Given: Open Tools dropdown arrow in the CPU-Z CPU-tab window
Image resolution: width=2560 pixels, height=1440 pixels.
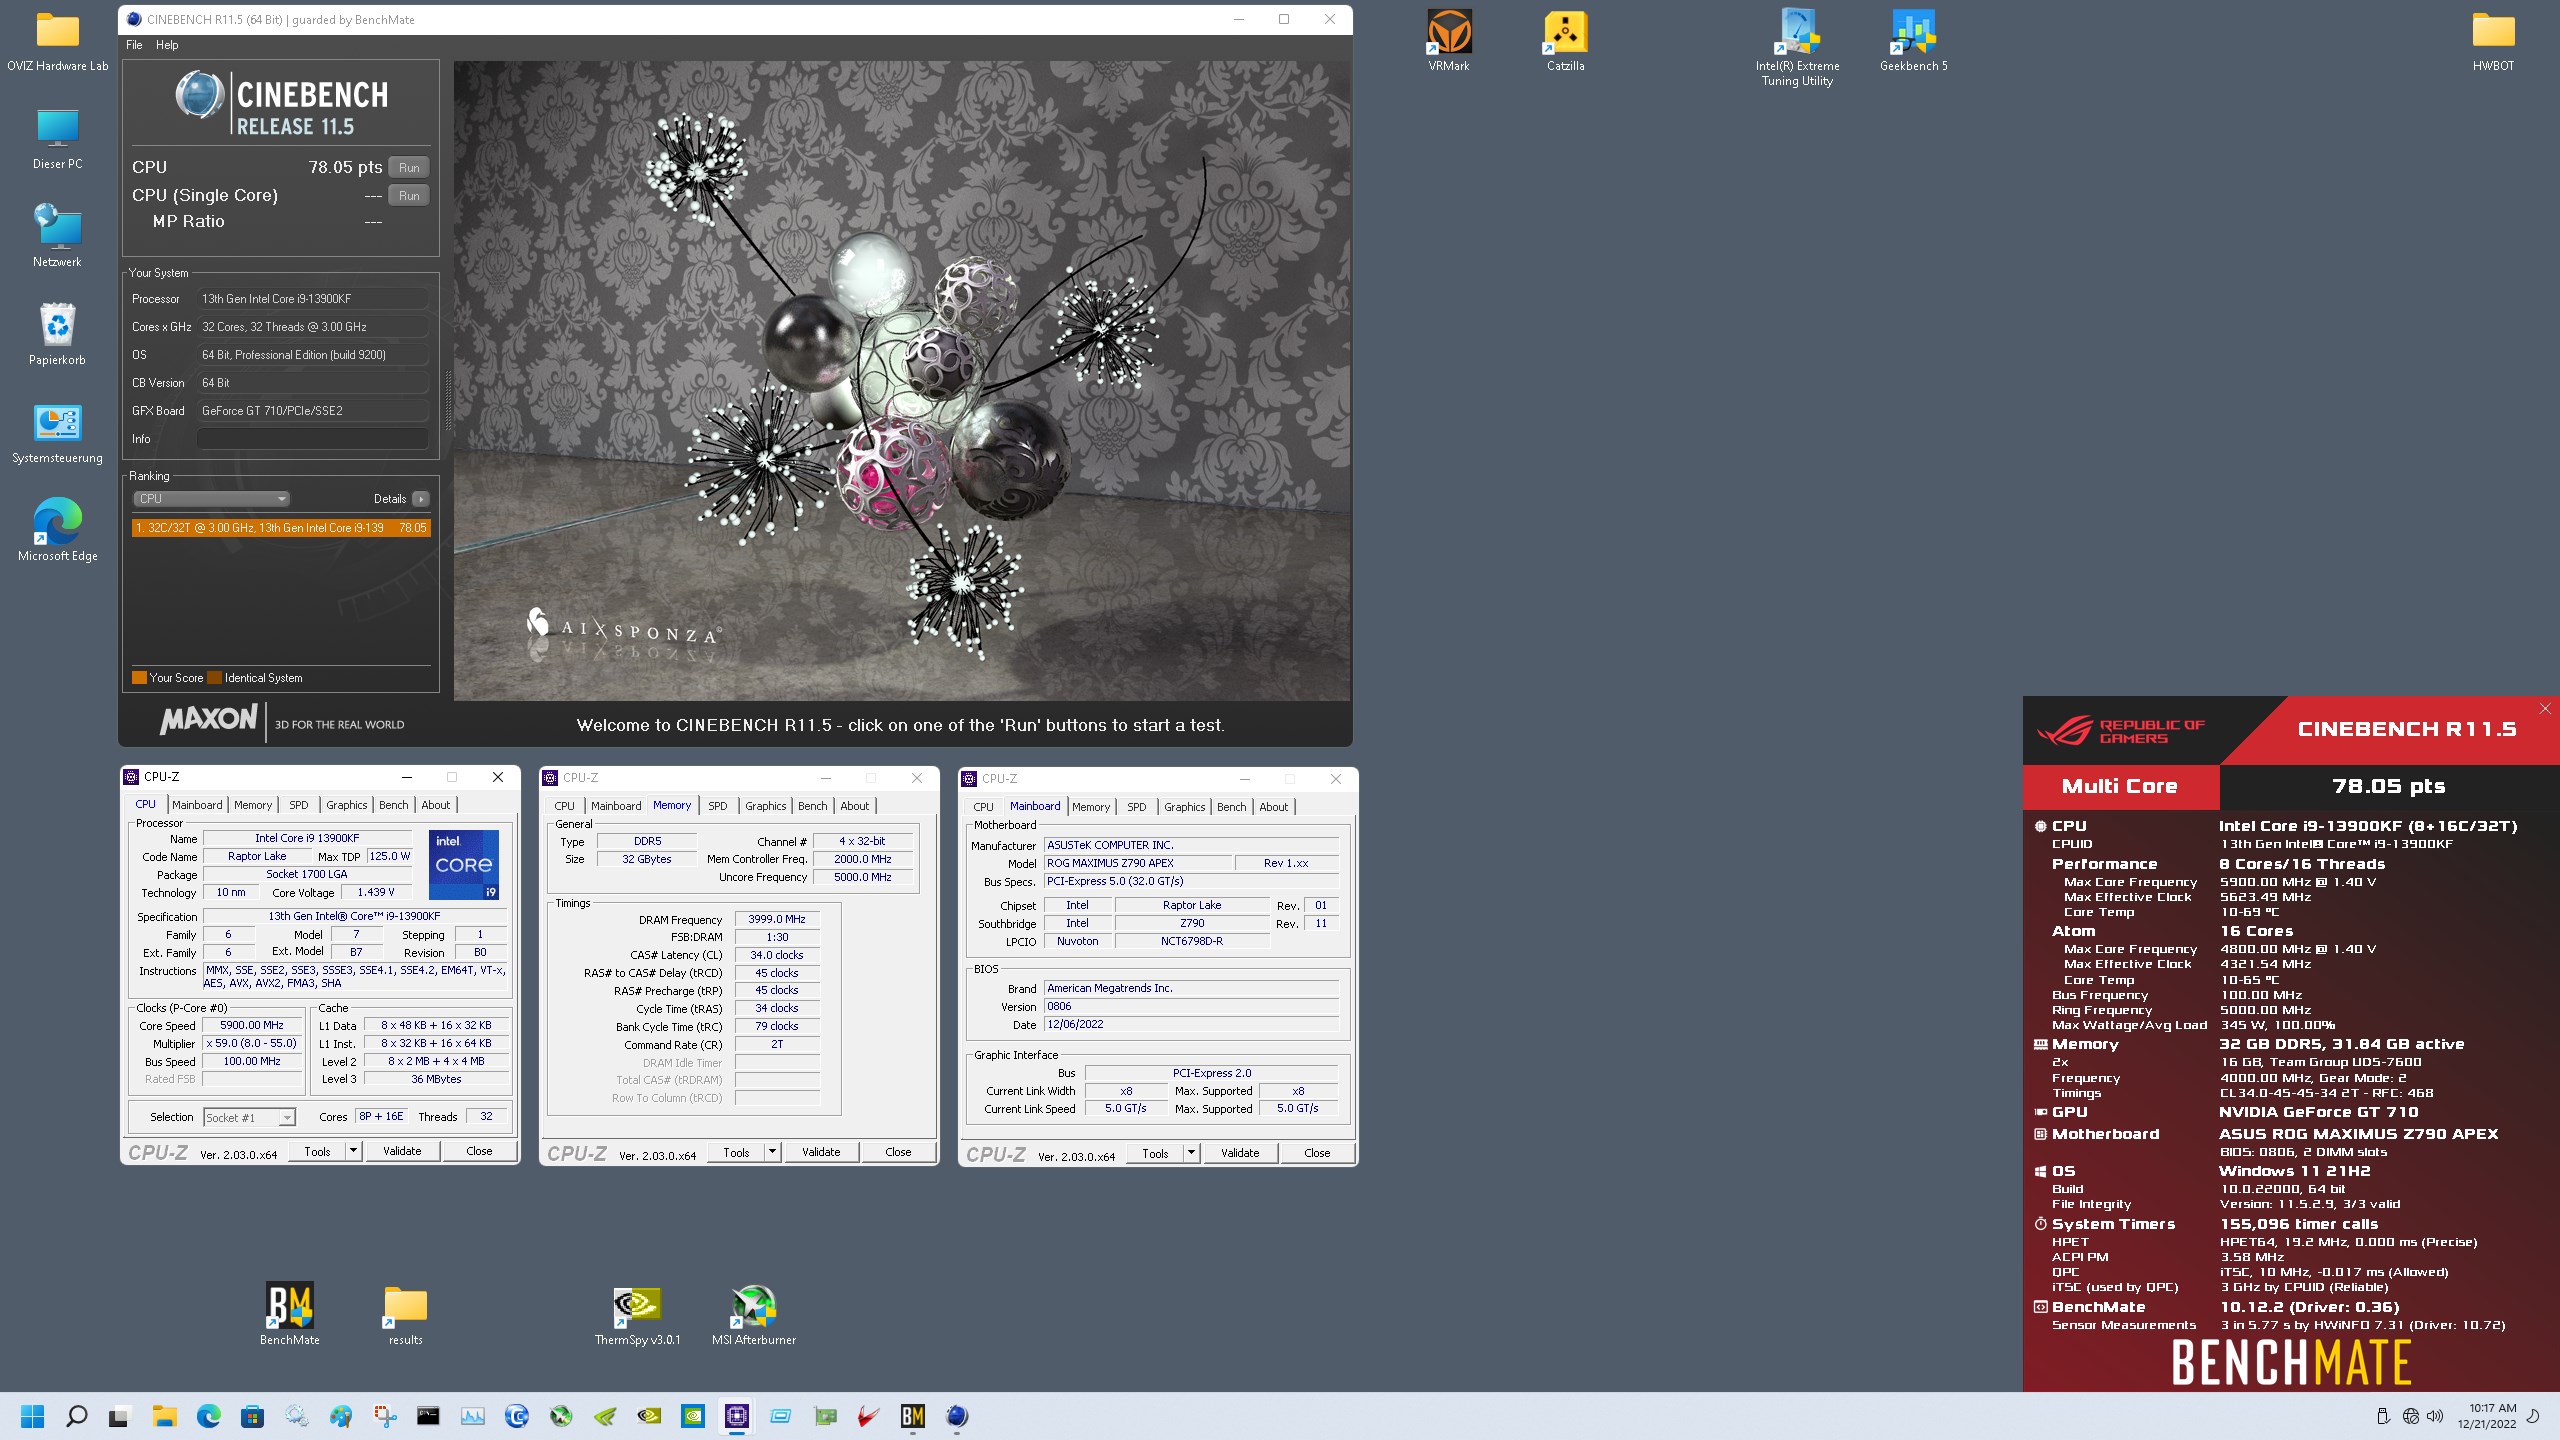Looking at the screenshot, I should 353,1151.
